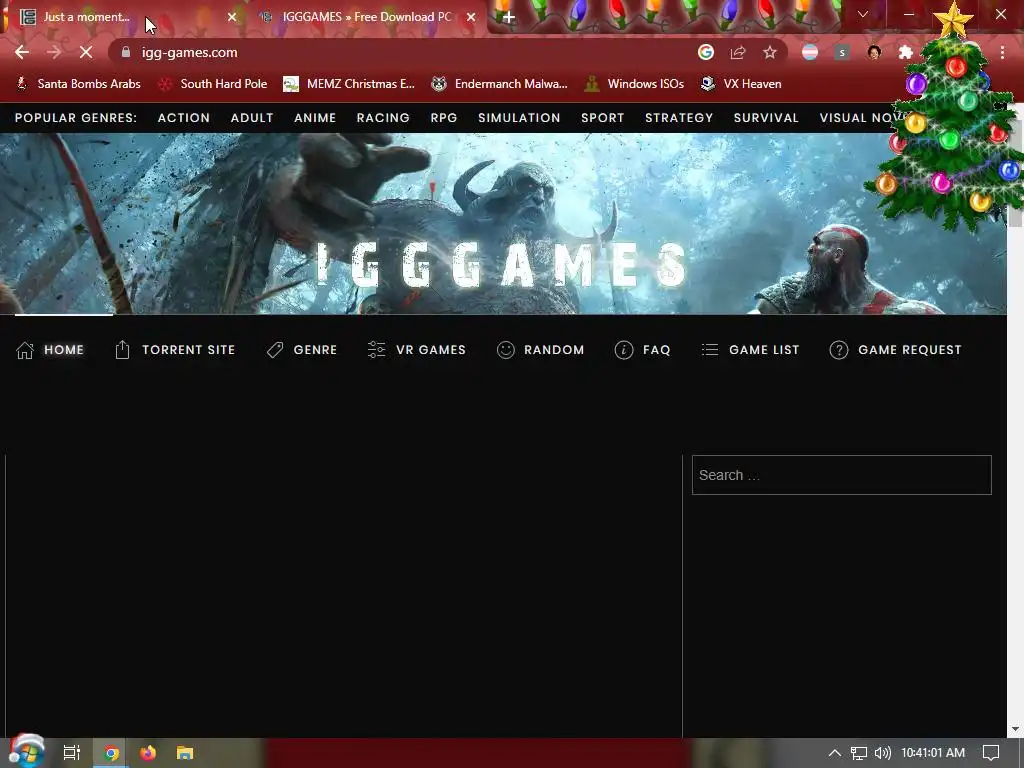Click the site Search field
The width and height of the screenshot is (1024, 768).
pyautogui.click(x=842, y=475)
